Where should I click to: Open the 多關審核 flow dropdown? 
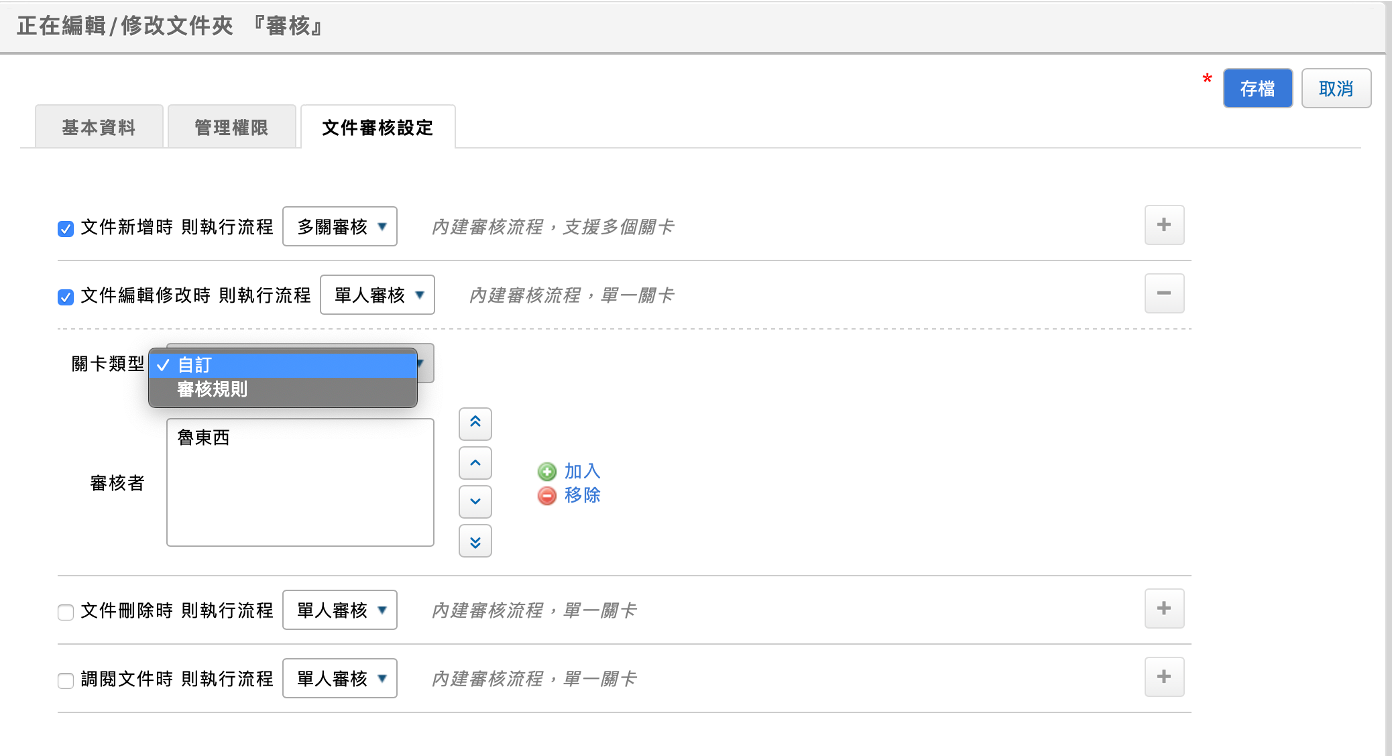[340, 227]
